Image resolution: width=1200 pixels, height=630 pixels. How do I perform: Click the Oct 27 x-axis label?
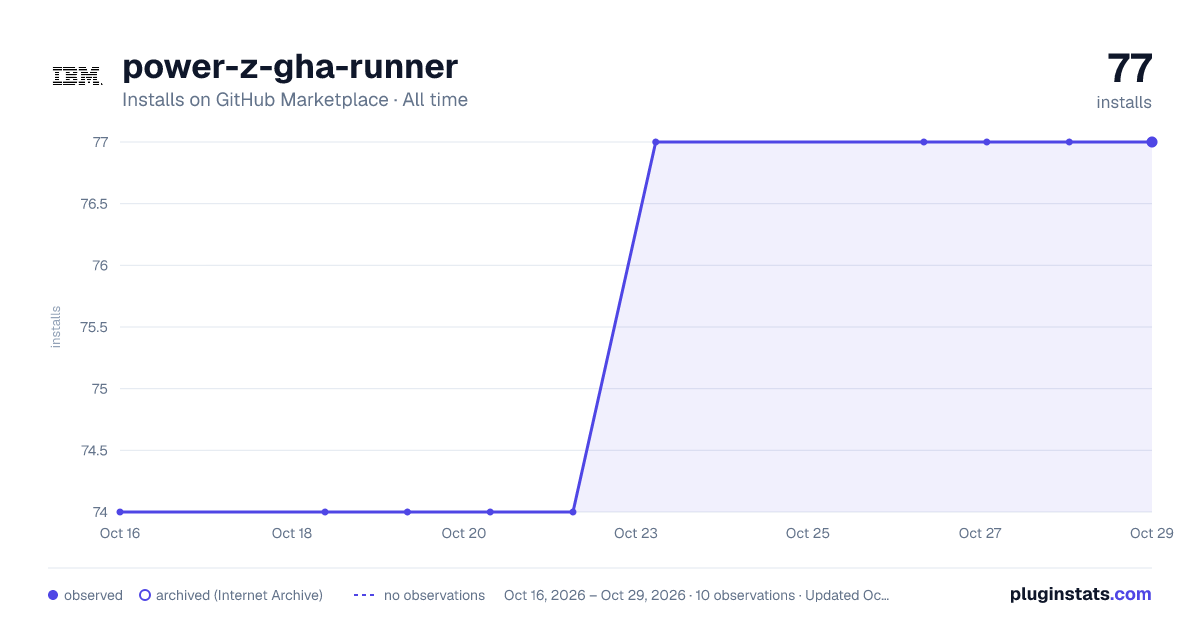pyautogui.click(x=980, y=533)
